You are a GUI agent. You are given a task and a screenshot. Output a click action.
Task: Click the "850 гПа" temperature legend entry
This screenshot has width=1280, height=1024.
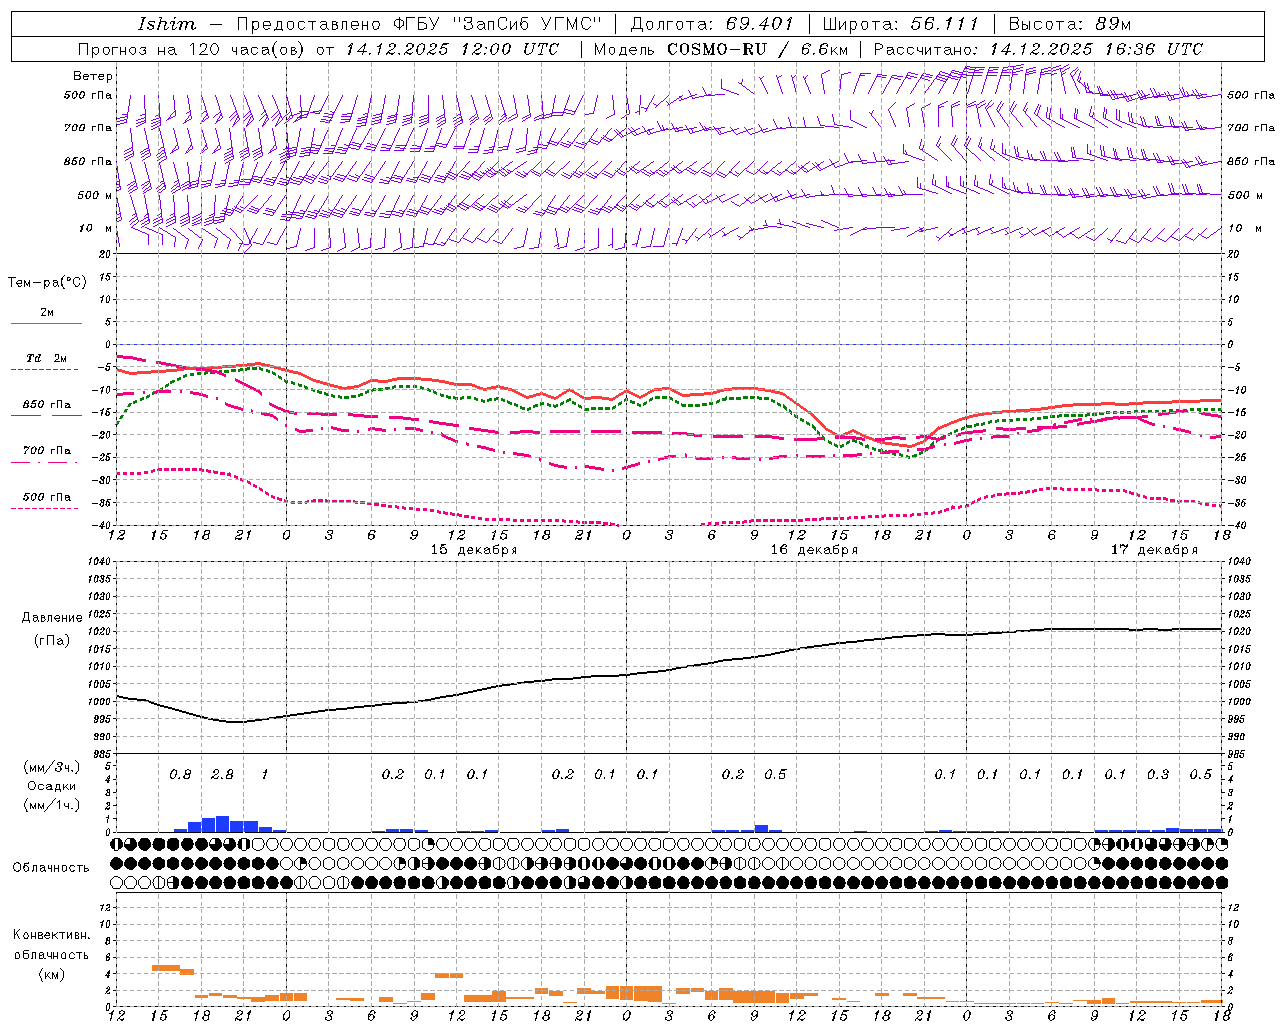point(47,405)
